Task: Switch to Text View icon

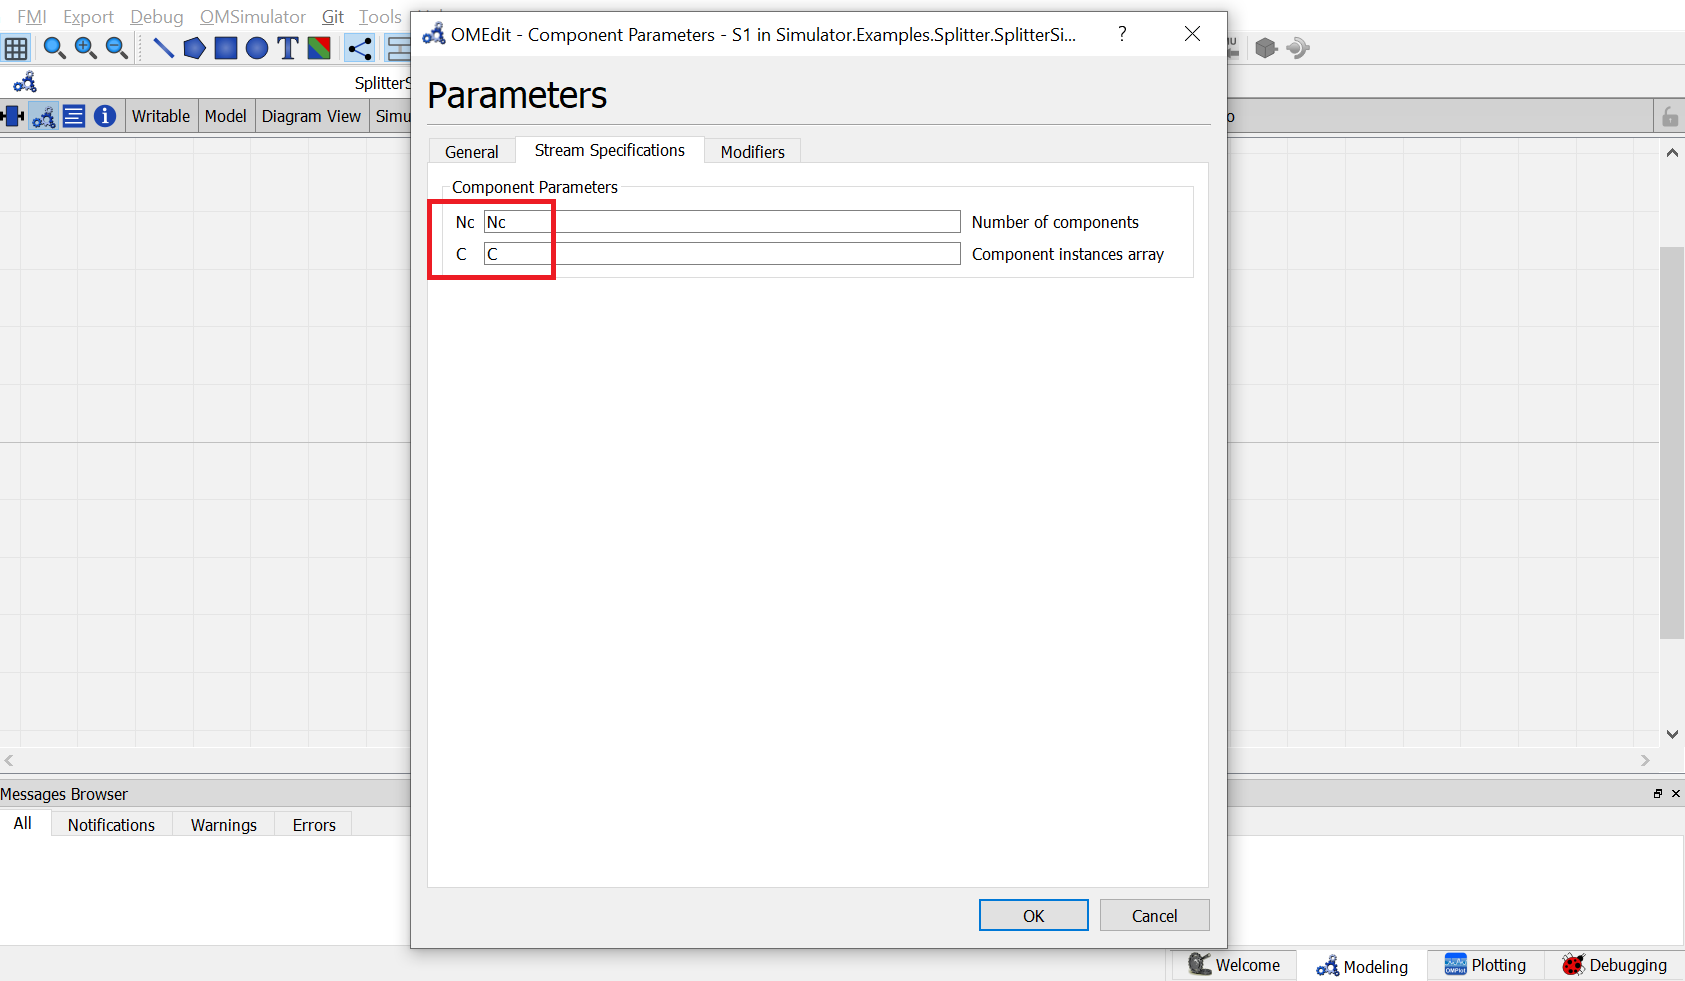Action: coord(74,116)
